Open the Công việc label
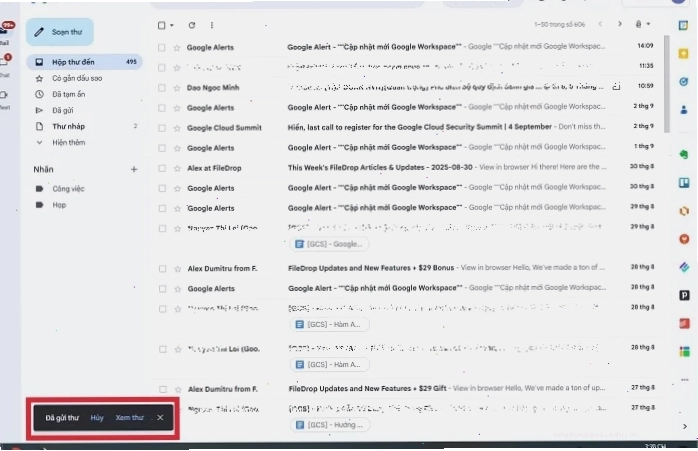Viewport: 698px width, 451px height. 68,189
